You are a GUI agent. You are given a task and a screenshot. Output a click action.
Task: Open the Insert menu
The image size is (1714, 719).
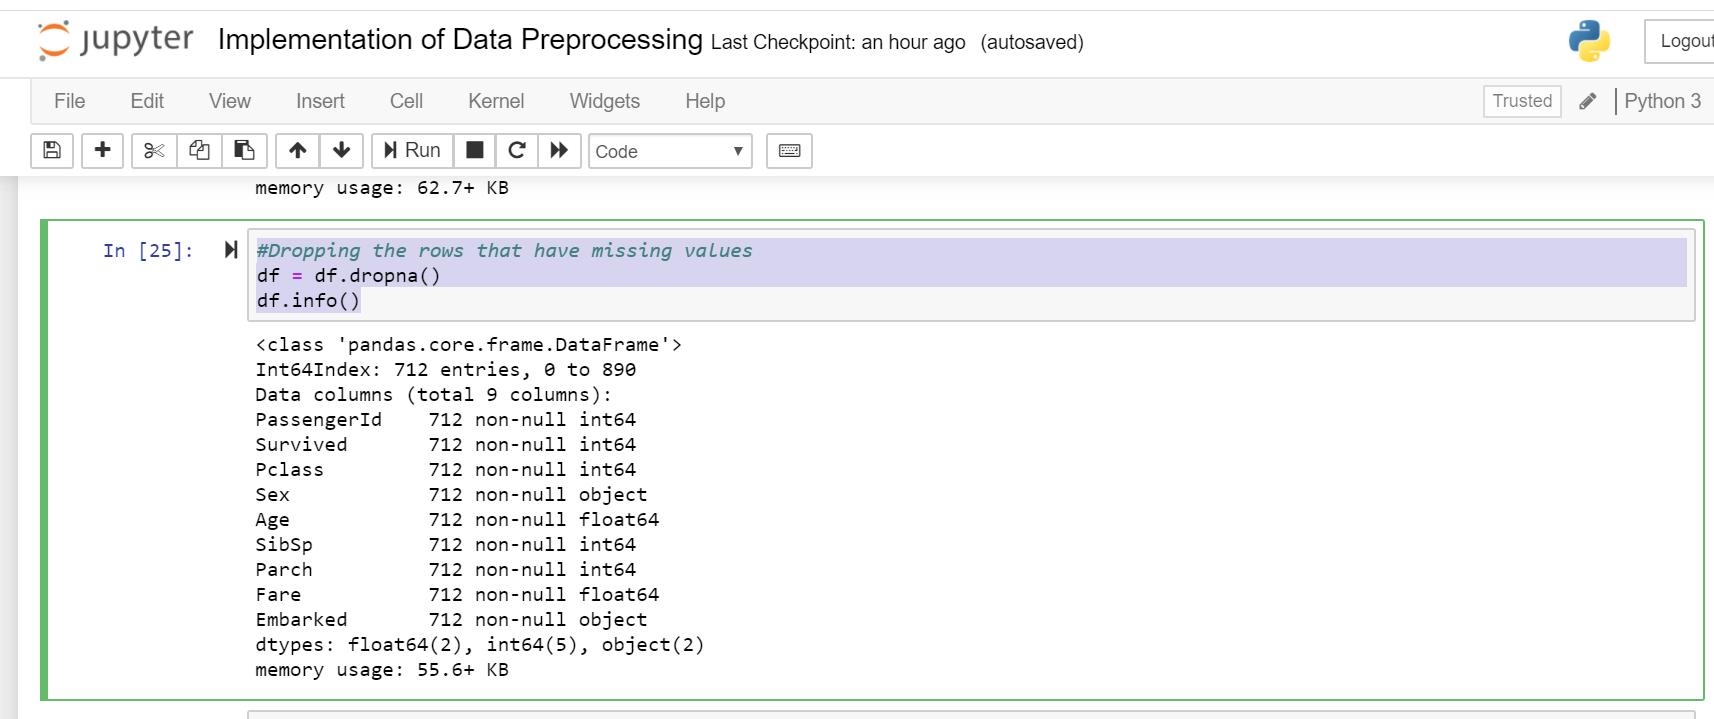[x=320, y=101]
